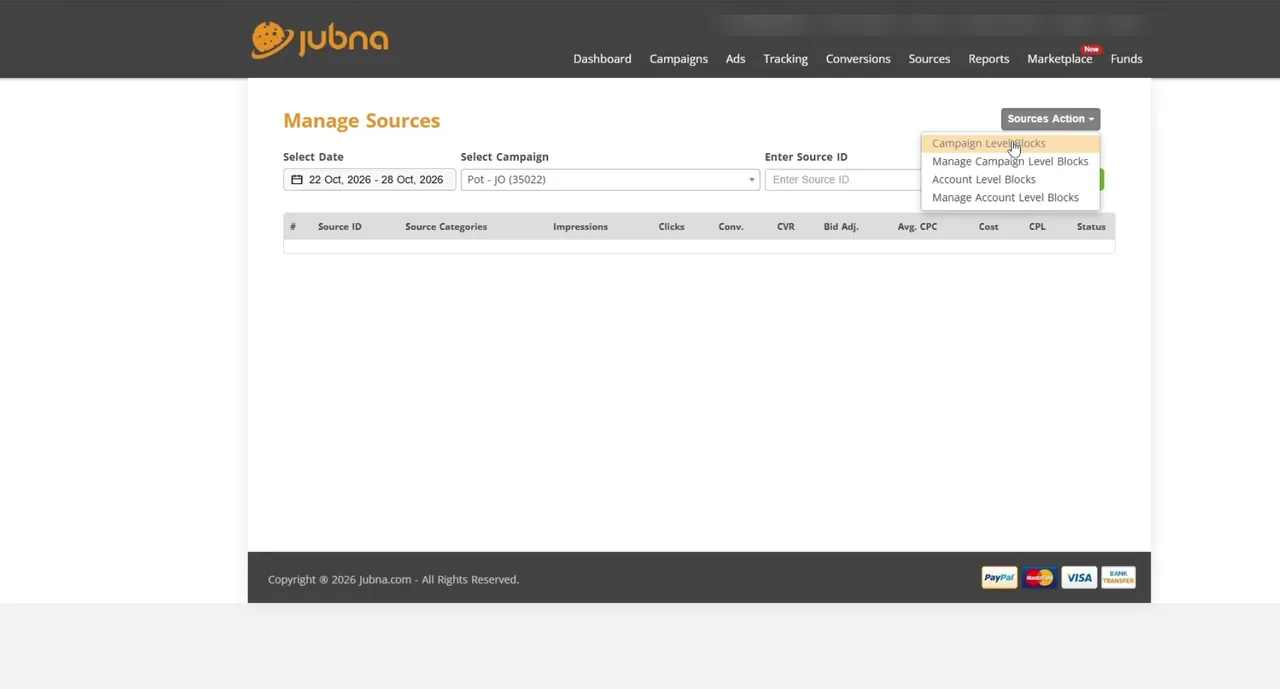Open the Reports section

pos(988,59)
